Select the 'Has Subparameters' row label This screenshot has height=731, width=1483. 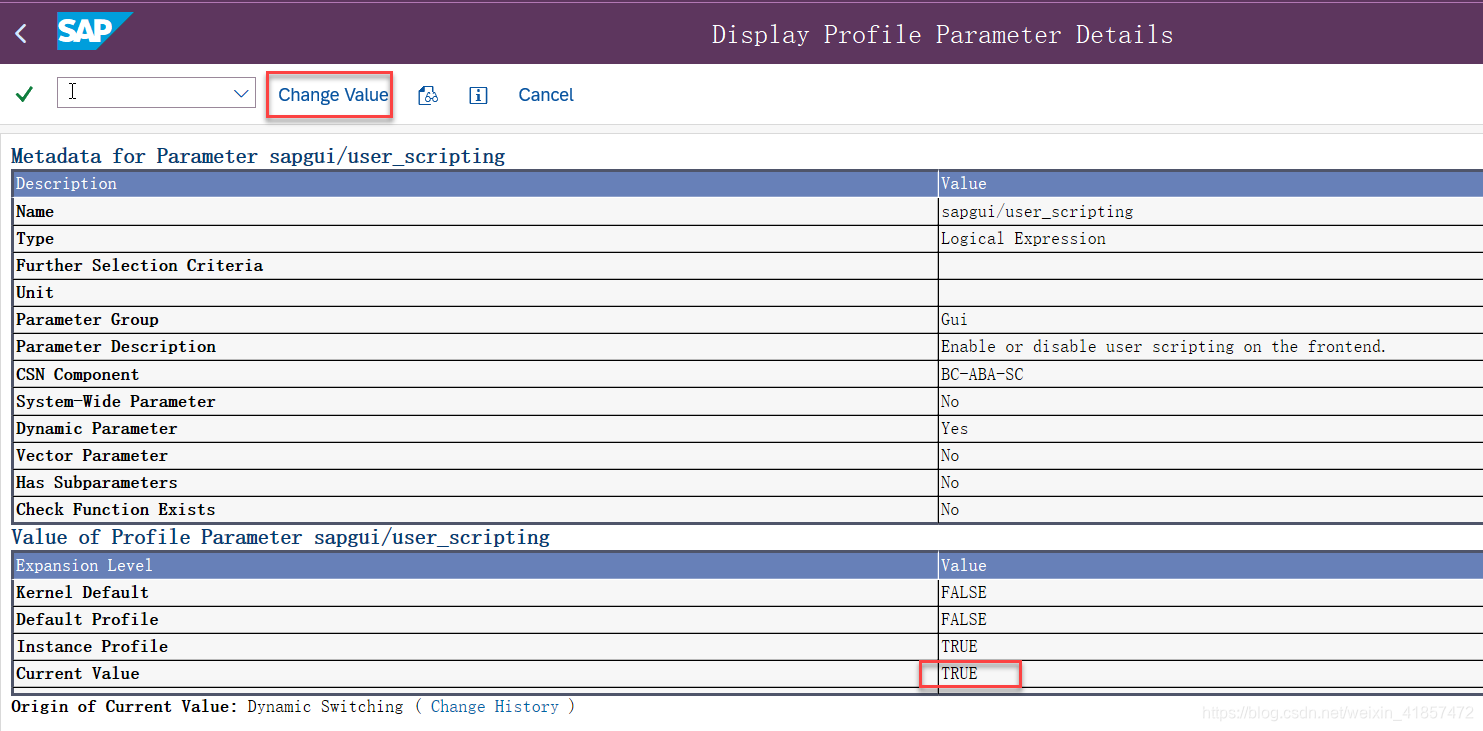tap(97, 482)
